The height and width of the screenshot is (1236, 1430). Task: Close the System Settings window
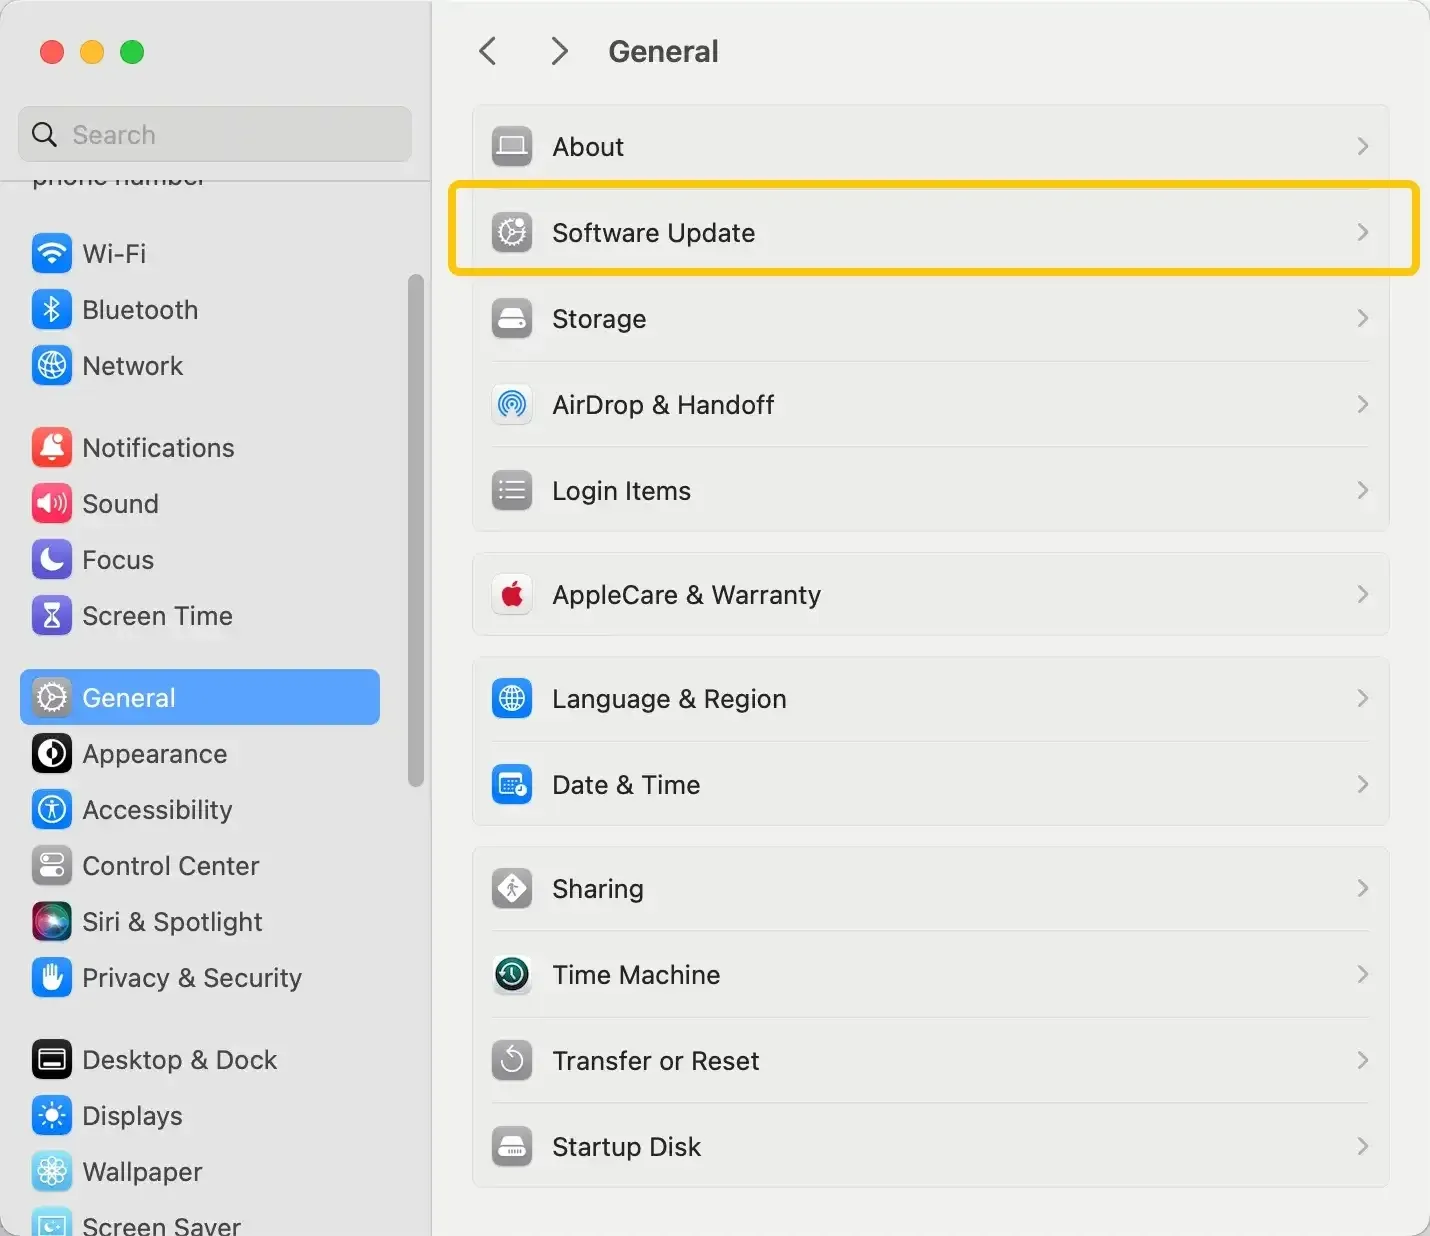click(52, 52)
